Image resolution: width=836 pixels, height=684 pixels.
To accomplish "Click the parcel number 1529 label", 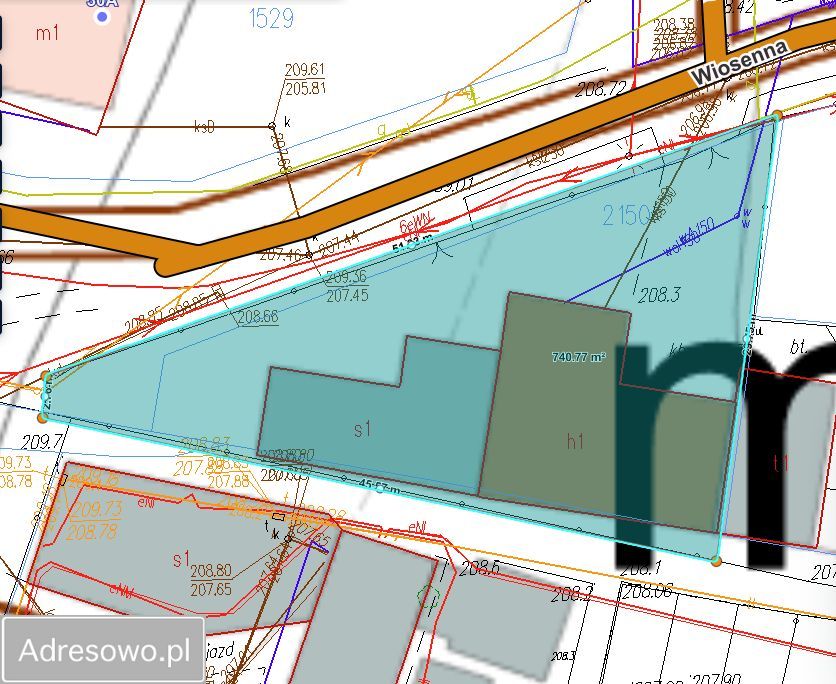I will tap(271, 19).
